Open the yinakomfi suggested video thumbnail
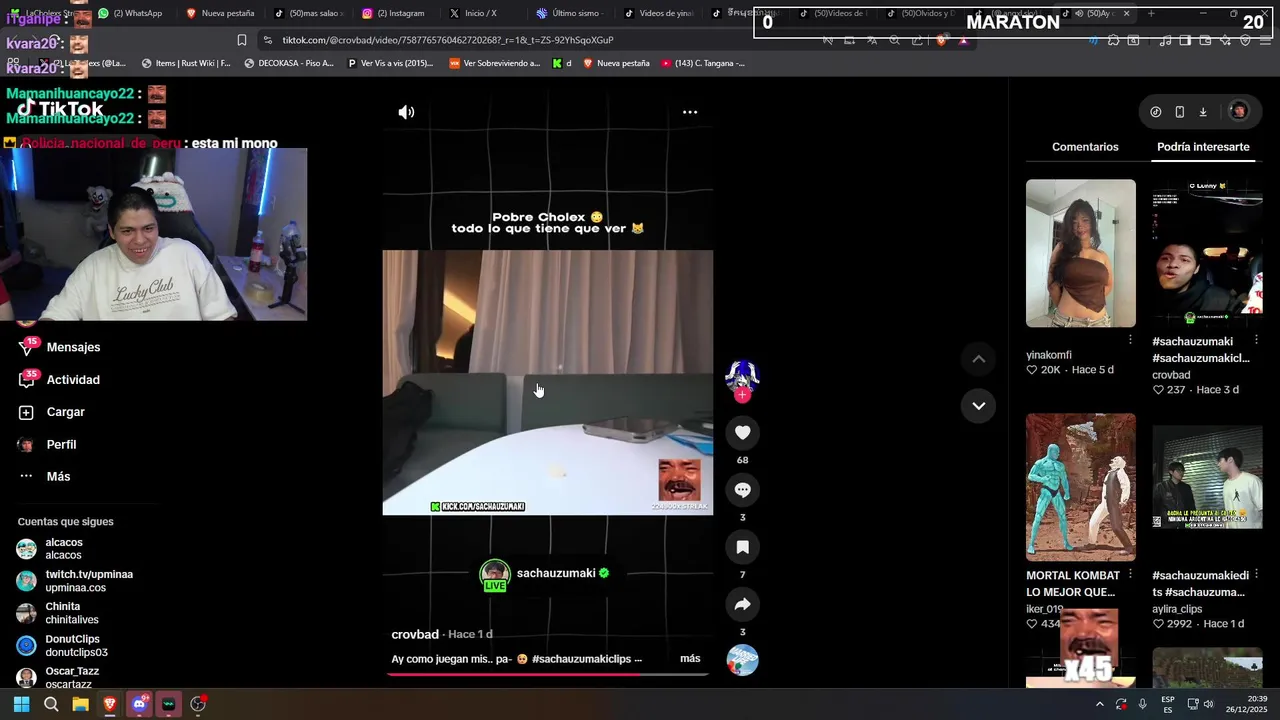 pyautogui.click(x=1081, y=253)
